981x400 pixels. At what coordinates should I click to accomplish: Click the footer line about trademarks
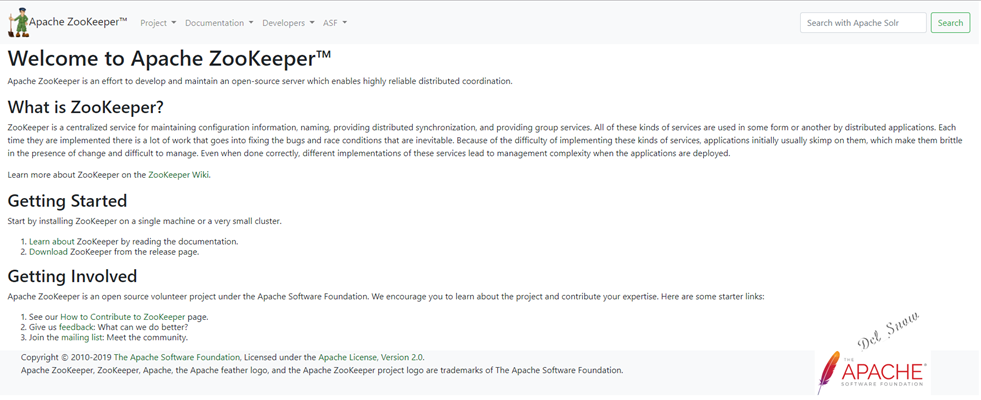tap(322, 370)
